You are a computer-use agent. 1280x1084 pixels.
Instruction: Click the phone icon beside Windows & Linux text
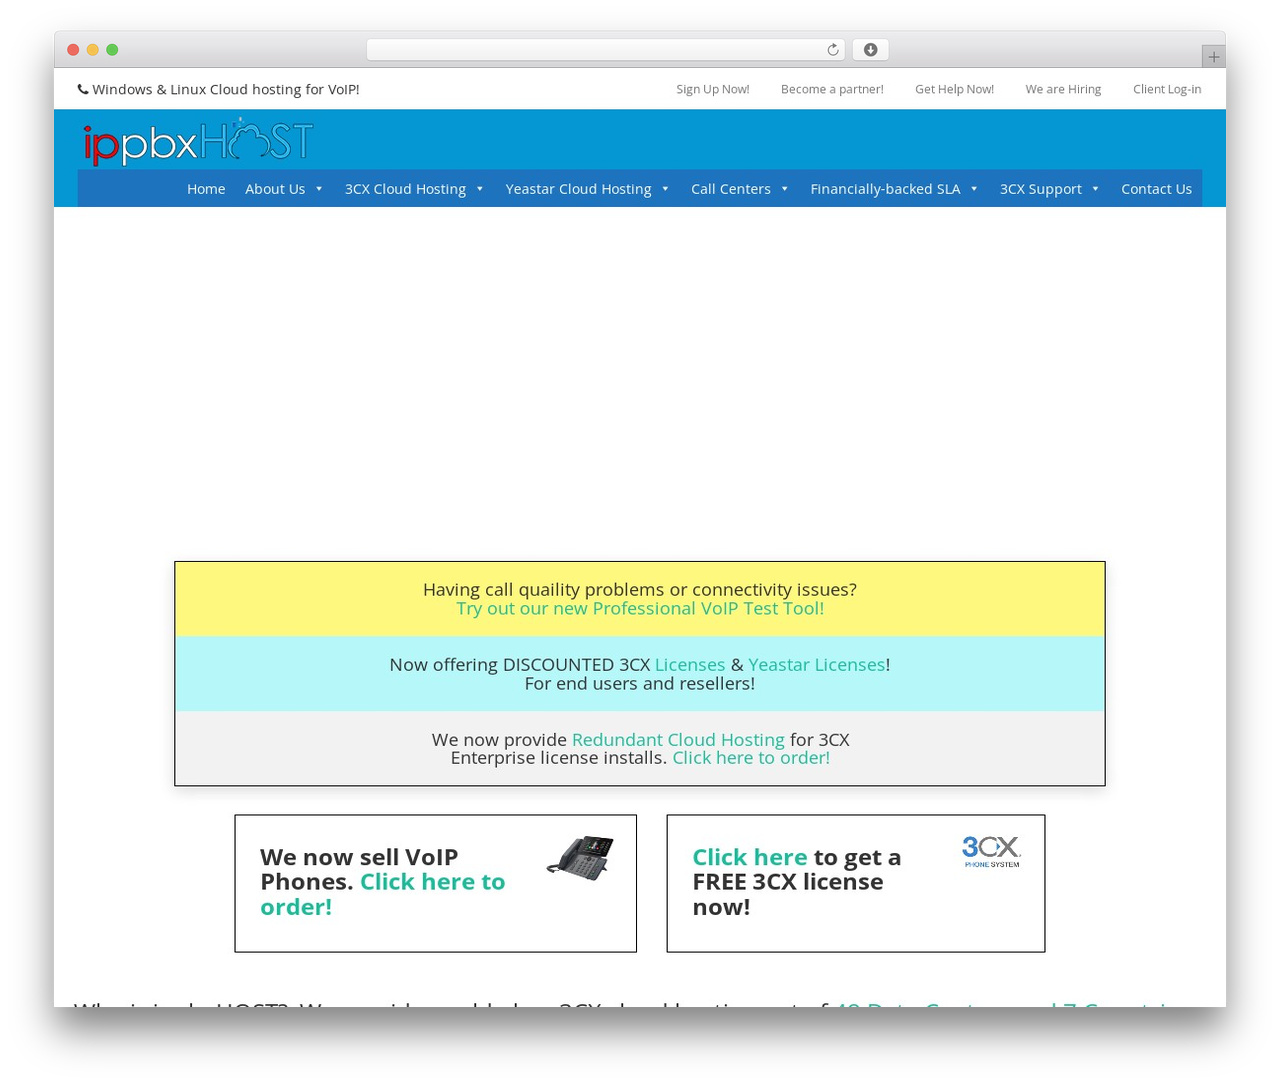[x=83, y=89]
